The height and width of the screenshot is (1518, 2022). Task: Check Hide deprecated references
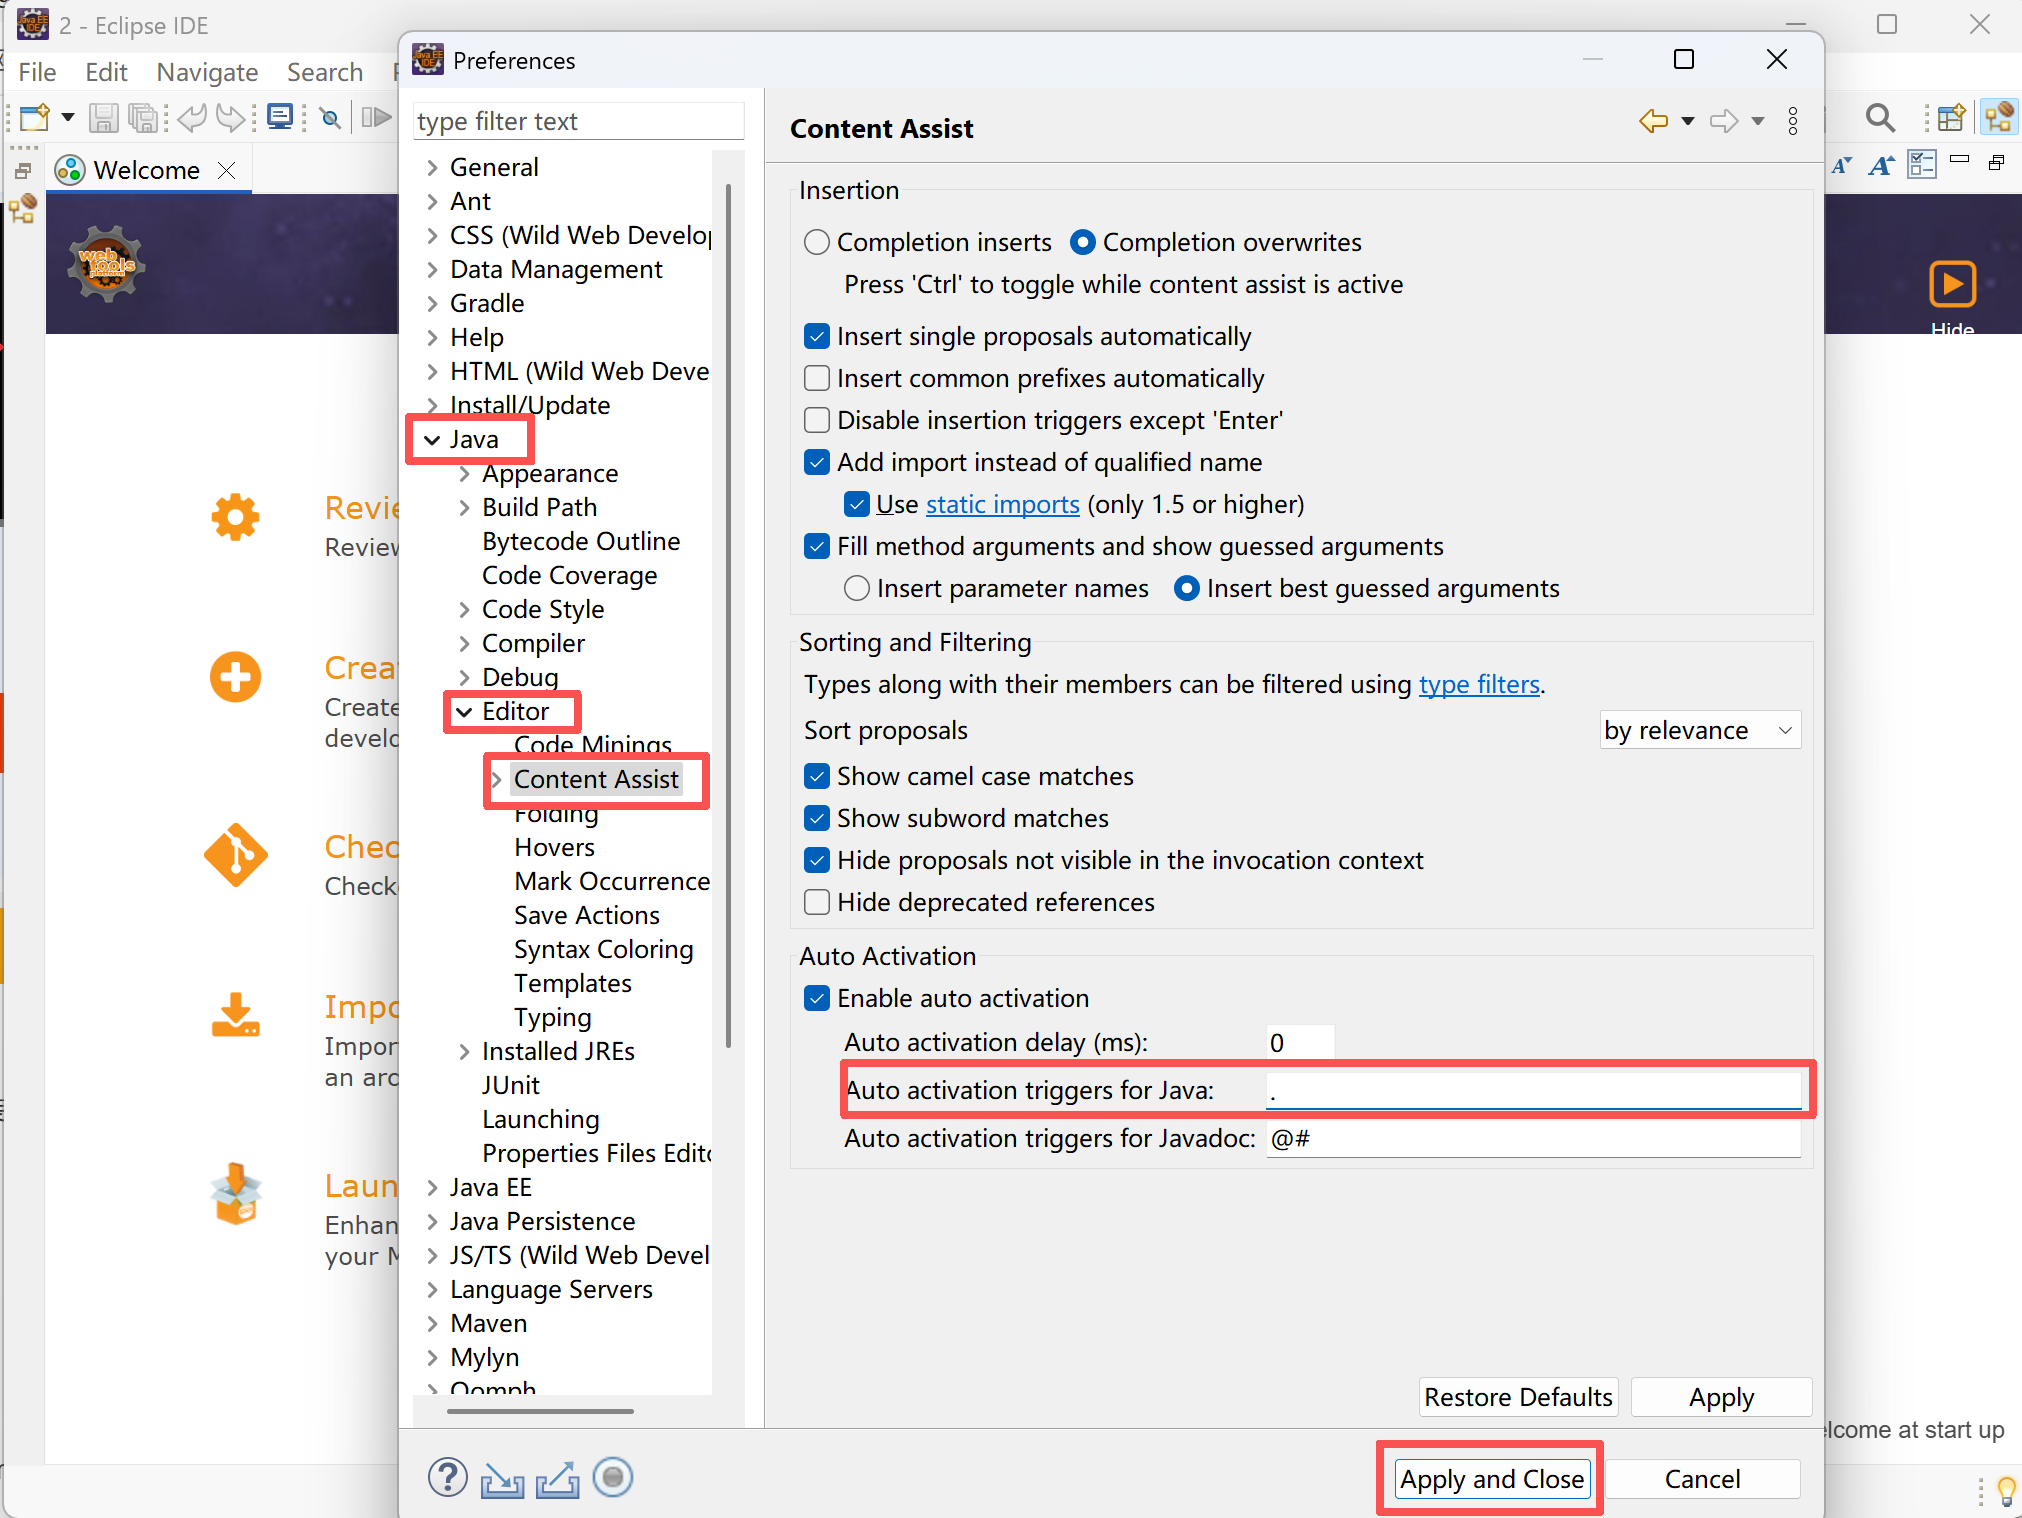tap(817, 903)
